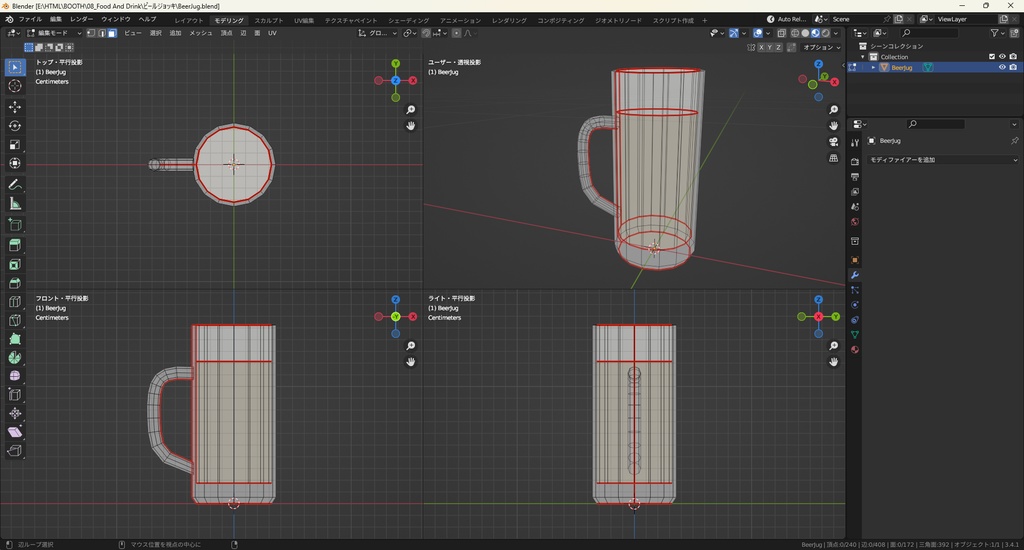Open the Options dropdown
Image resolution: width=1024 pixels, height=550 pixels.
(x=822, y=47)
